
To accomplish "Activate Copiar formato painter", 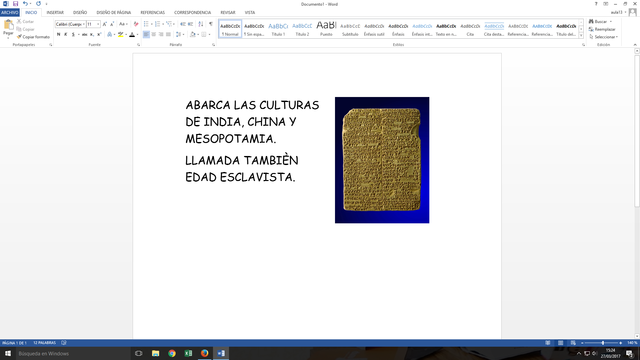I will tap(33, 37).
